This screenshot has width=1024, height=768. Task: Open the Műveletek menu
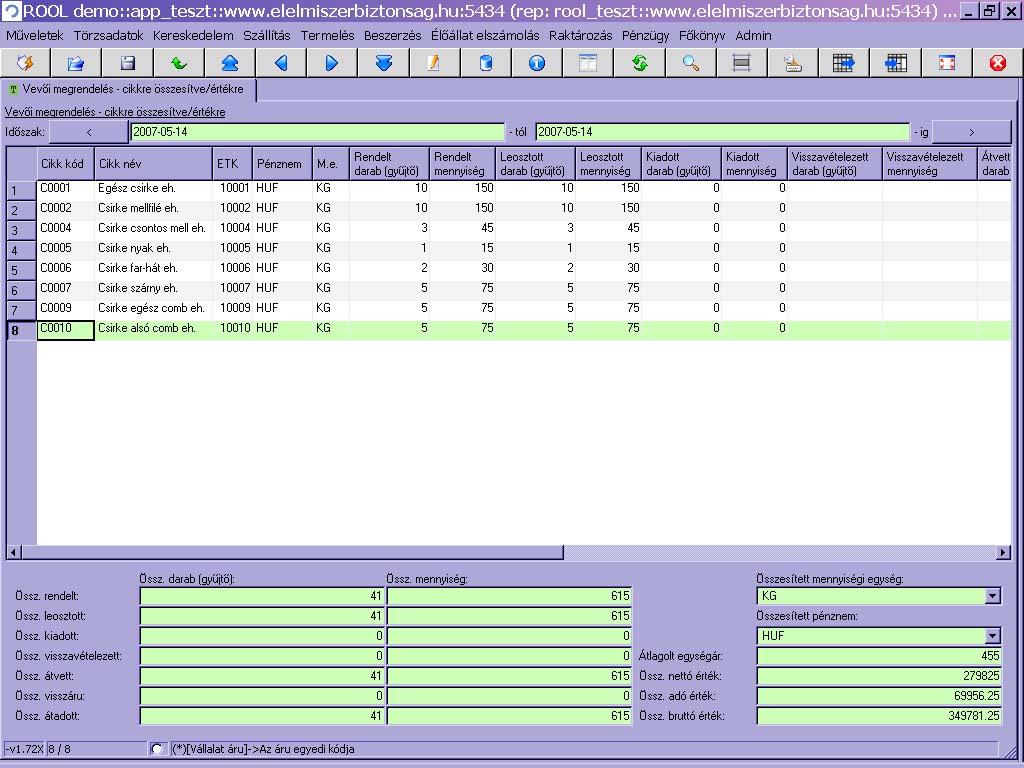click(x=35, y=36)
